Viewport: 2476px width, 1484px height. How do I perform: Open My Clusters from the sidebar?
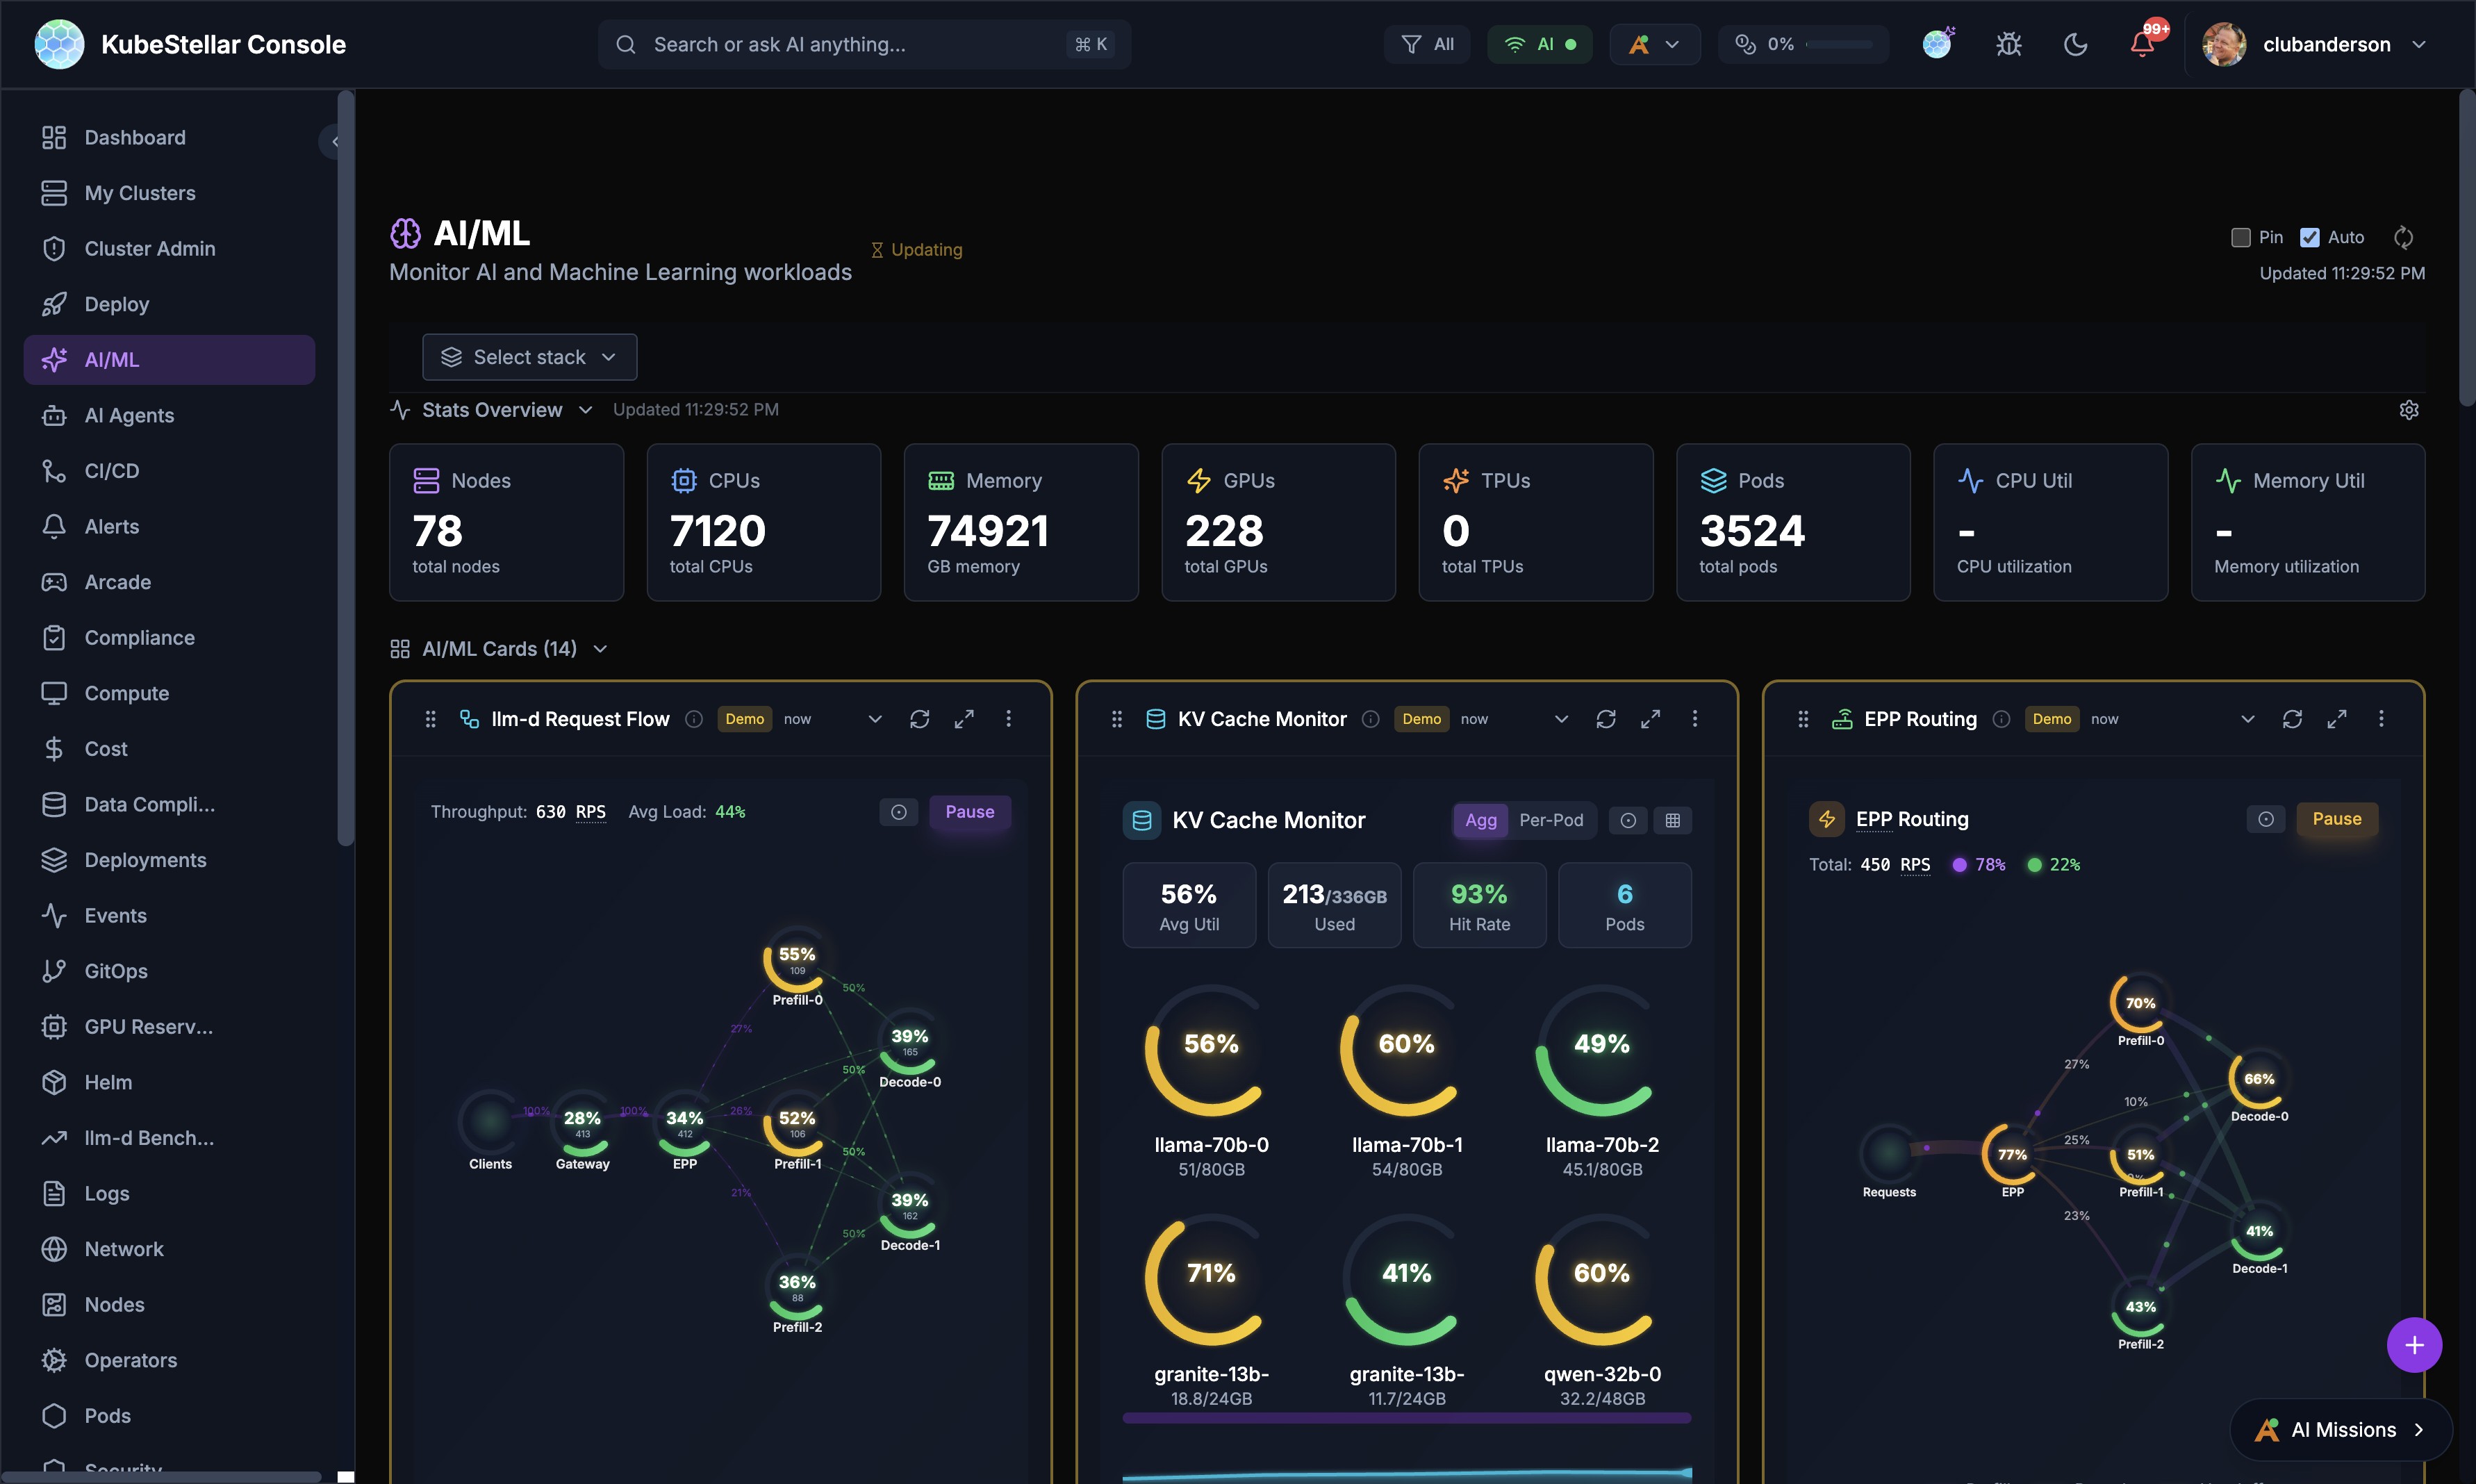pos(139,192)
